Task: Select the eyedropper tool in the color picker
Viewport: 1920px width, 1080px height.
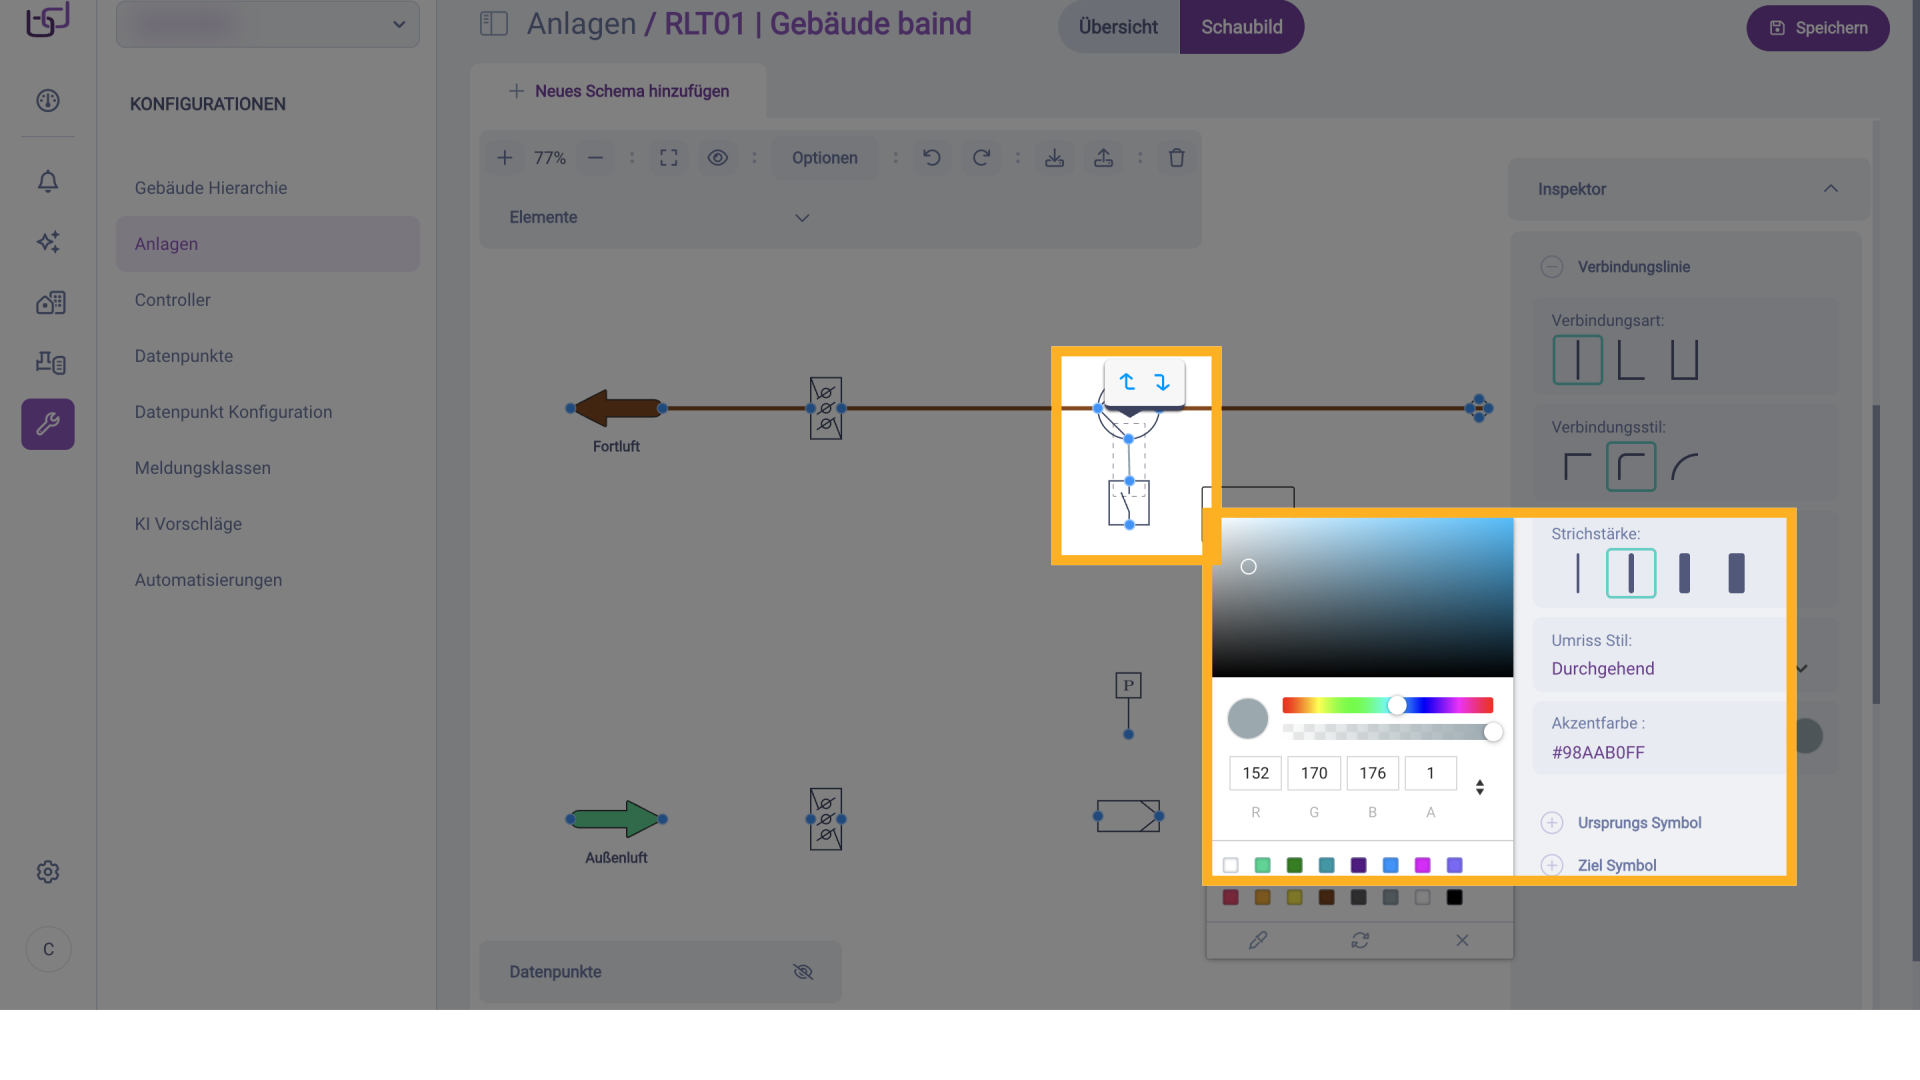Action: click(1258, 940)
